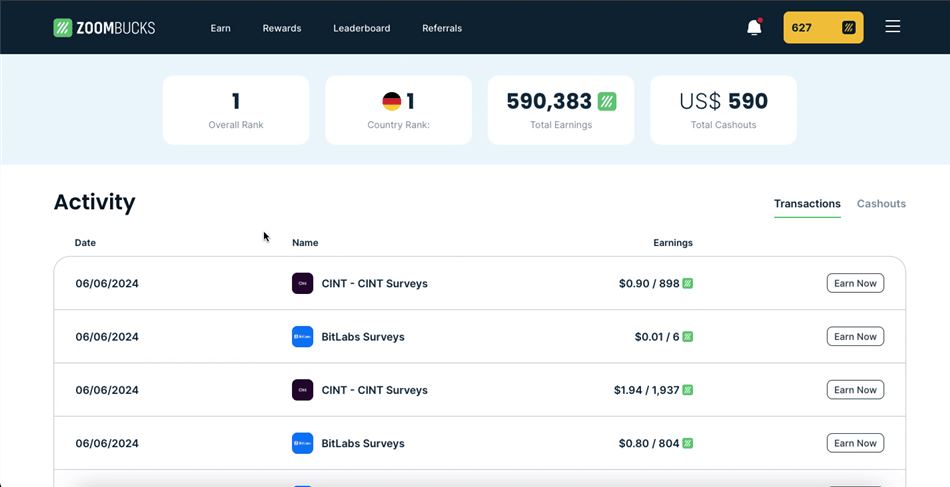Open the Rewards page
Viewport: 950px width, 487px height.
pyautogui.click(x=282, y=28)
